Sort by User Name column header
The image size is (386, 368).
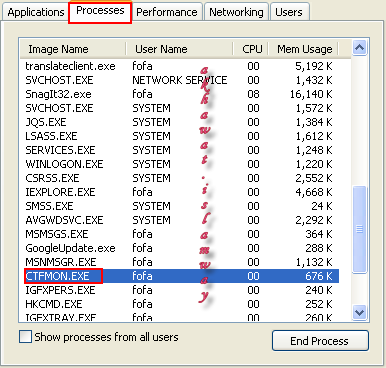pyautogui.click(x=179, y=49)
